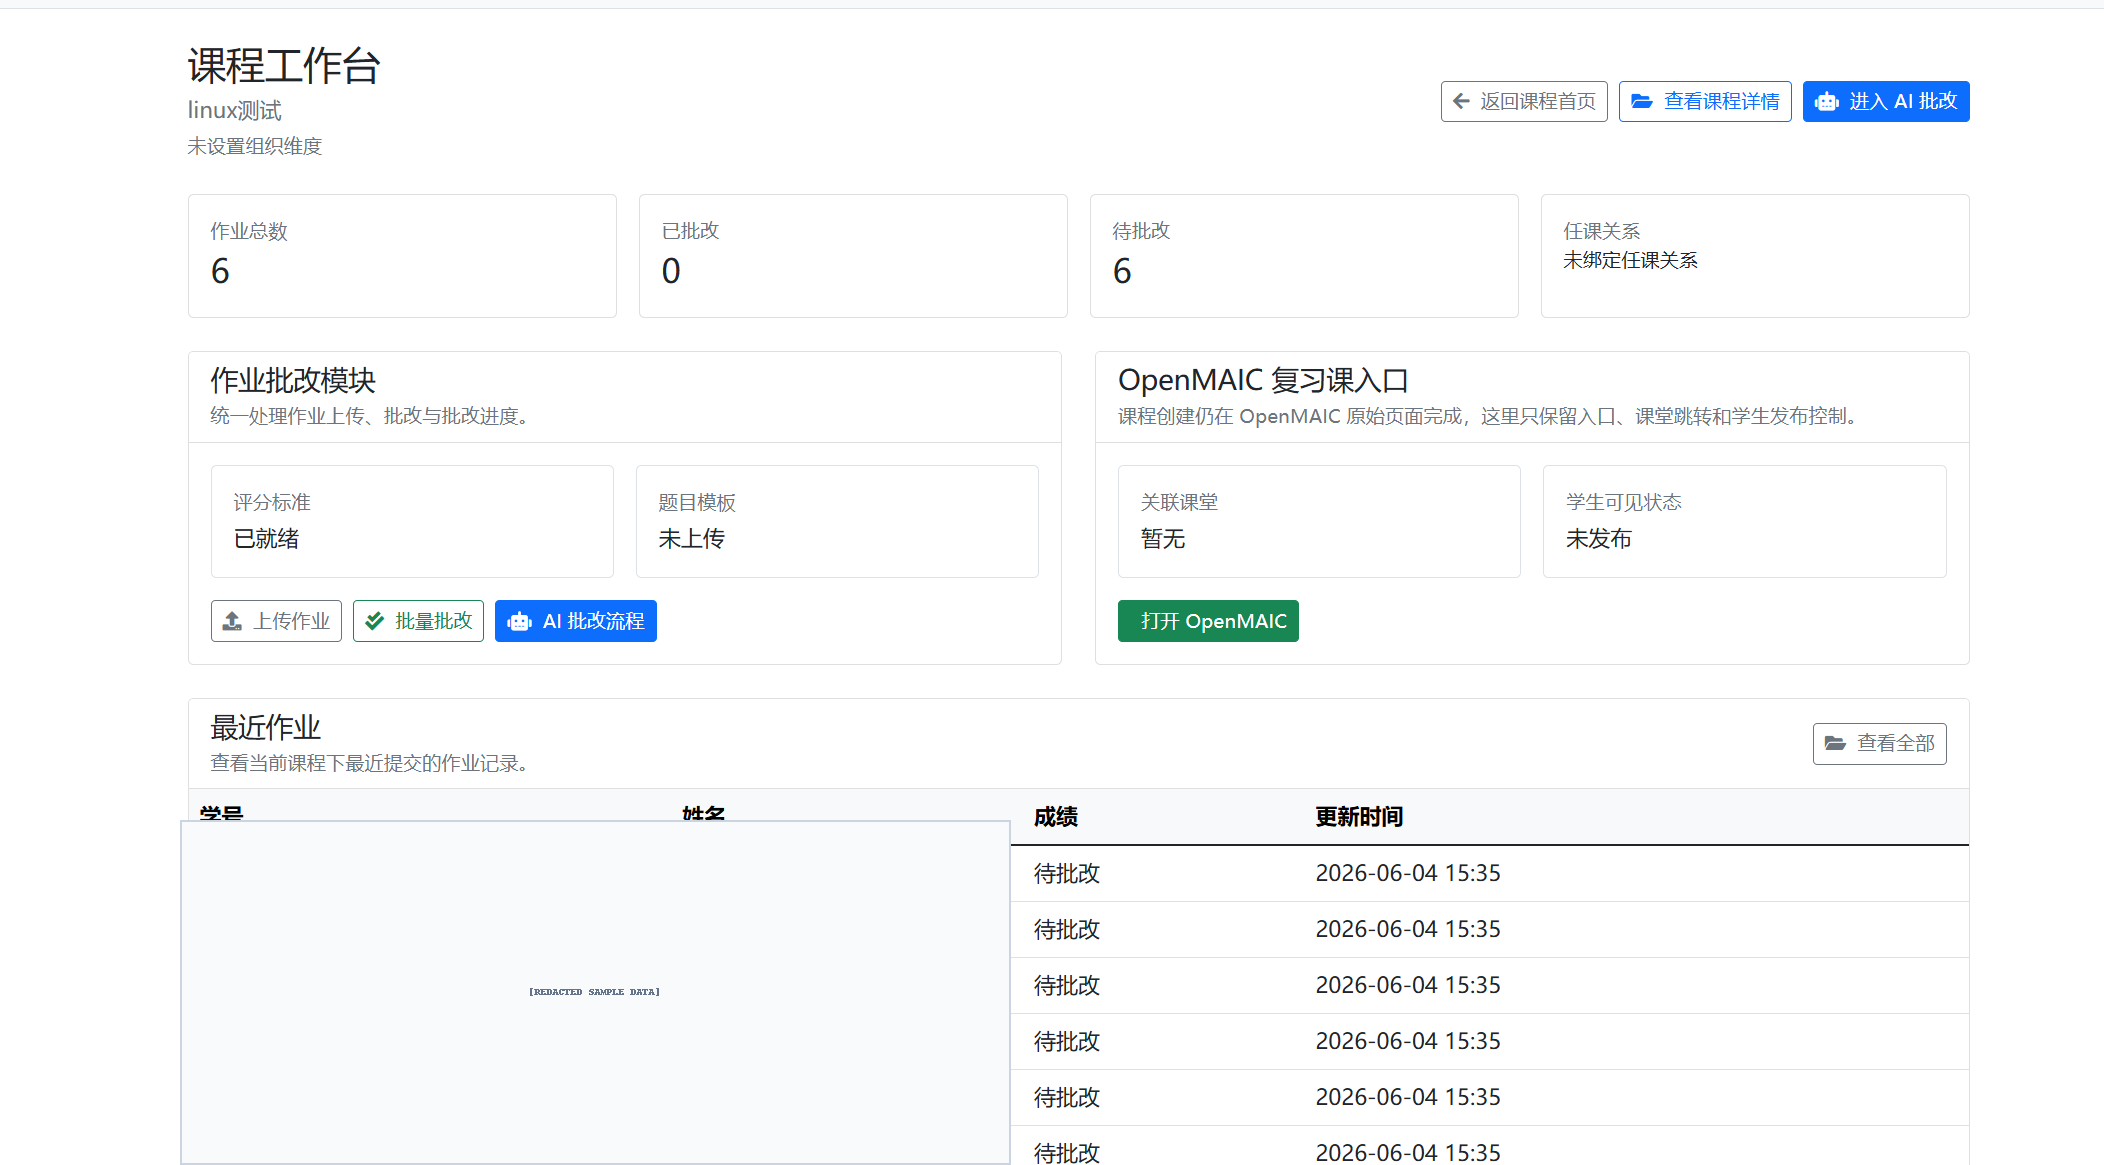
Task: Start batch grading with 批量批改
Action: [418, 621]
